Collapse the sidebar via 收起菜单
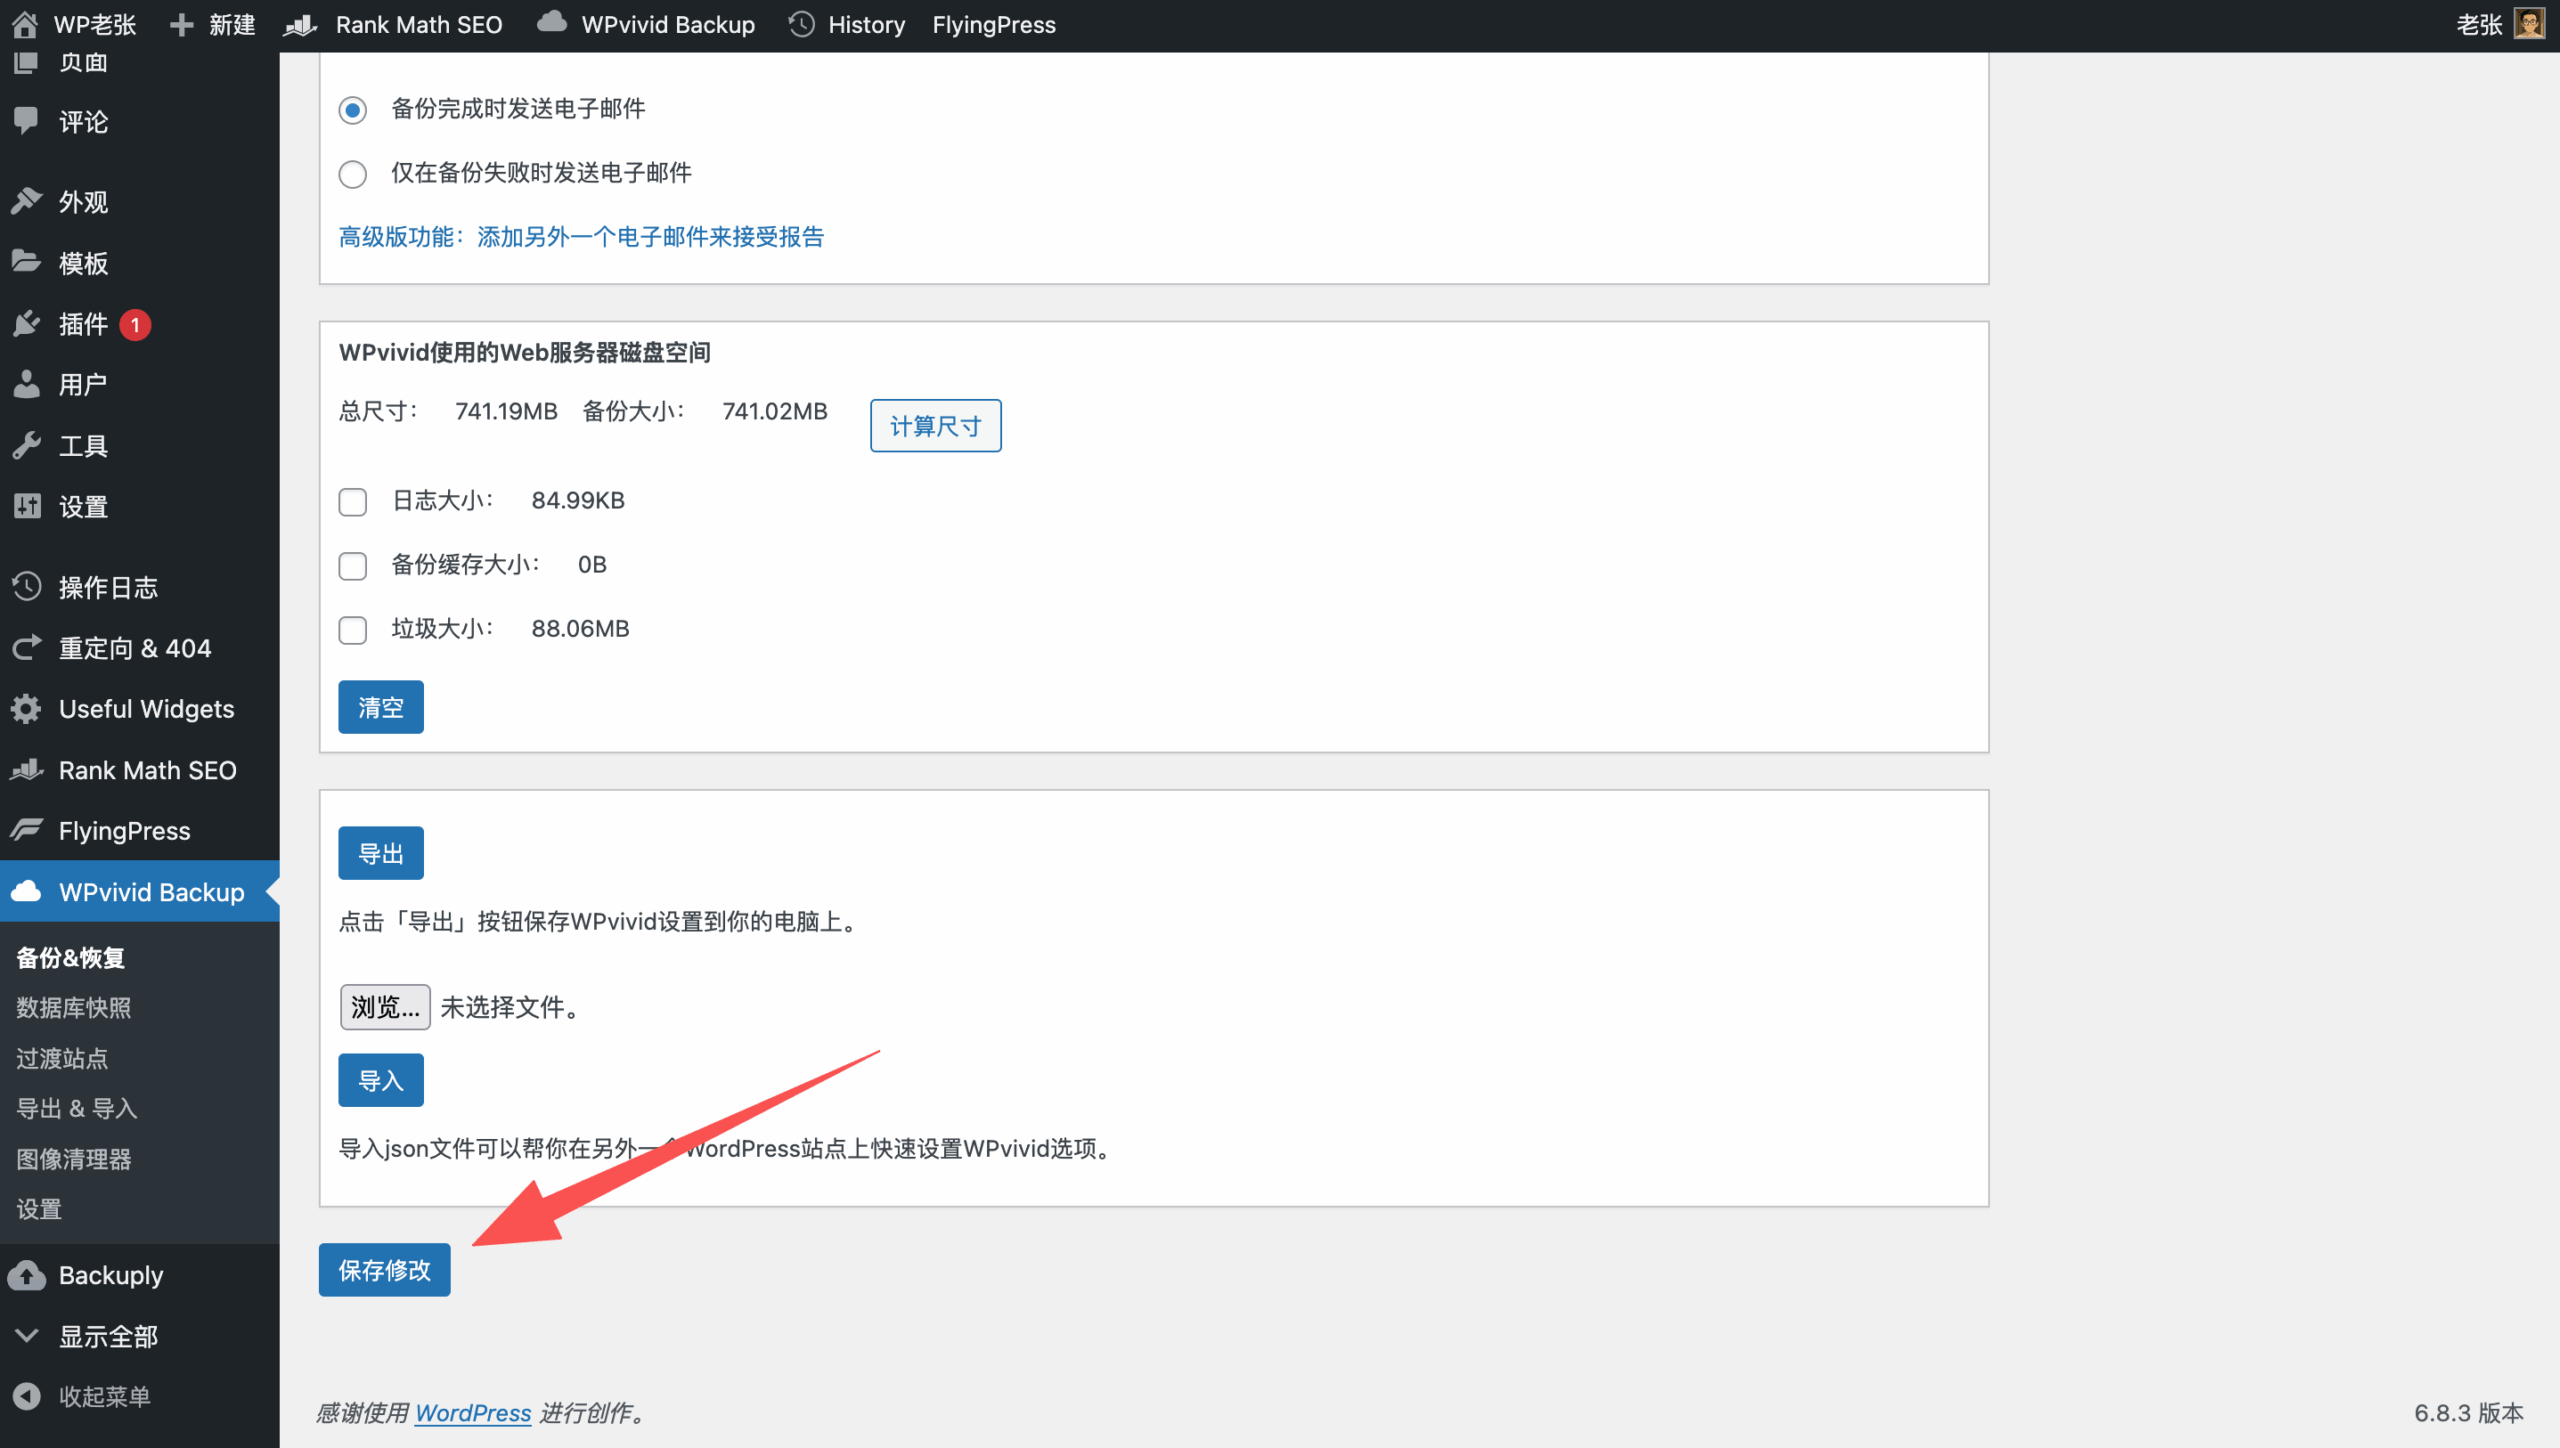 [103, 1396]
